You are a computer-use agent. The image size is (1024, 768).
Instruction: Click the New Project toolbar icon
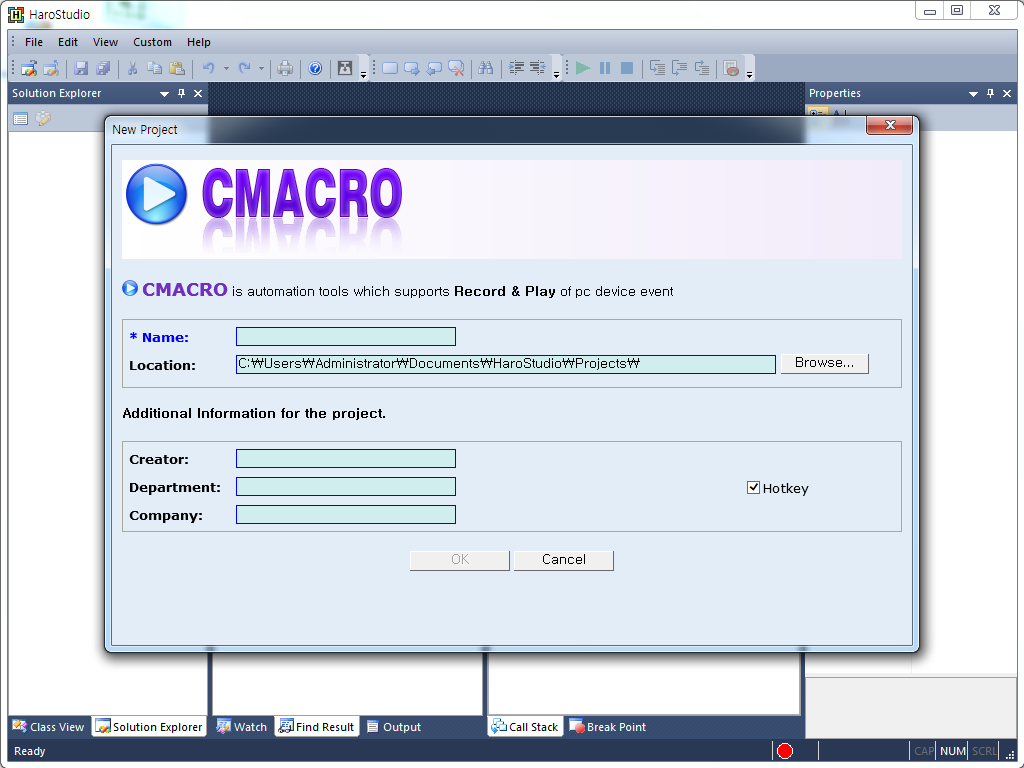(29, 68)
